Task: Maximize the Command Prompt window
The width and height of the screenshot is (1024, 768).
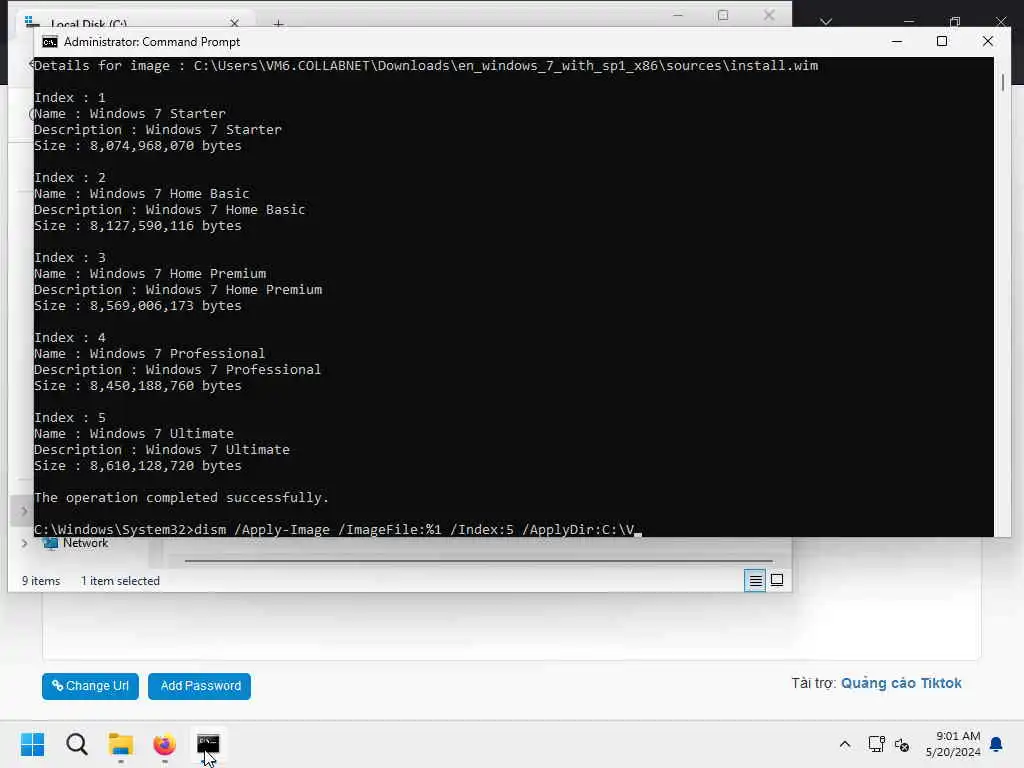Action: [942, 42]
